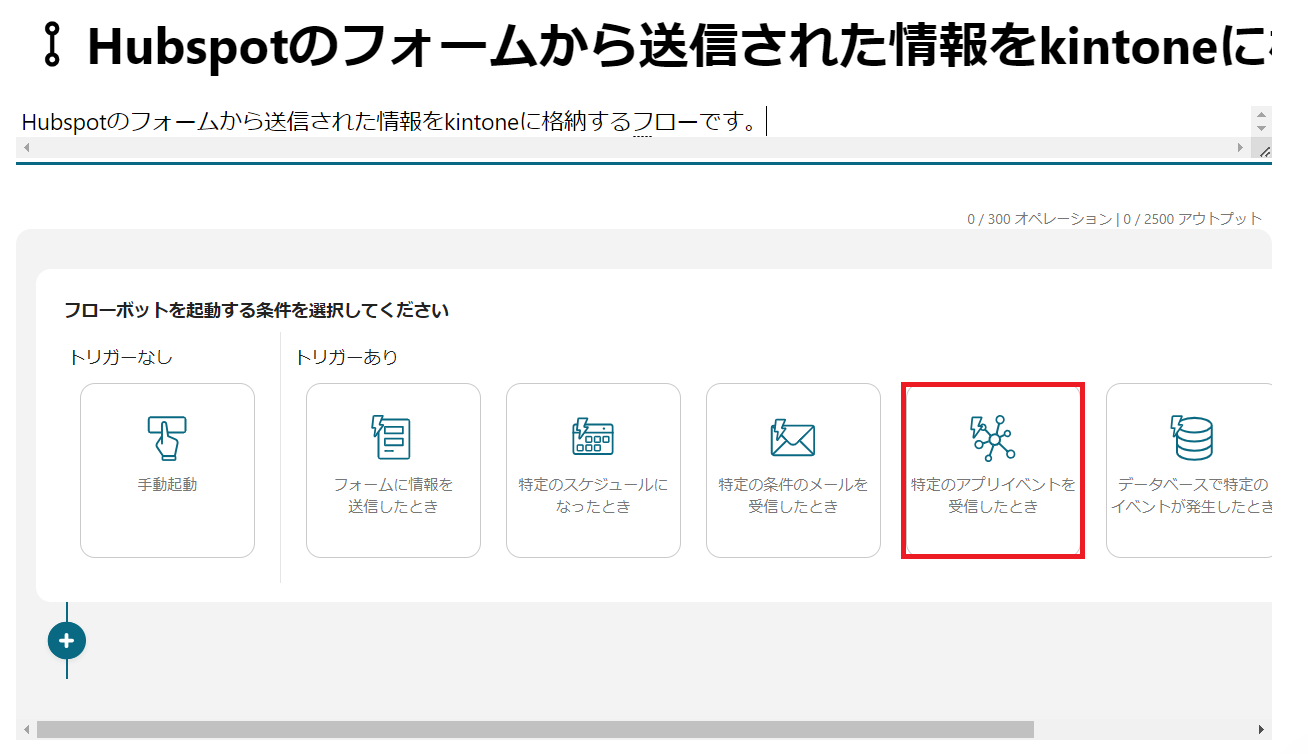Click the description field's right scroll arrow

point(1242,148)
